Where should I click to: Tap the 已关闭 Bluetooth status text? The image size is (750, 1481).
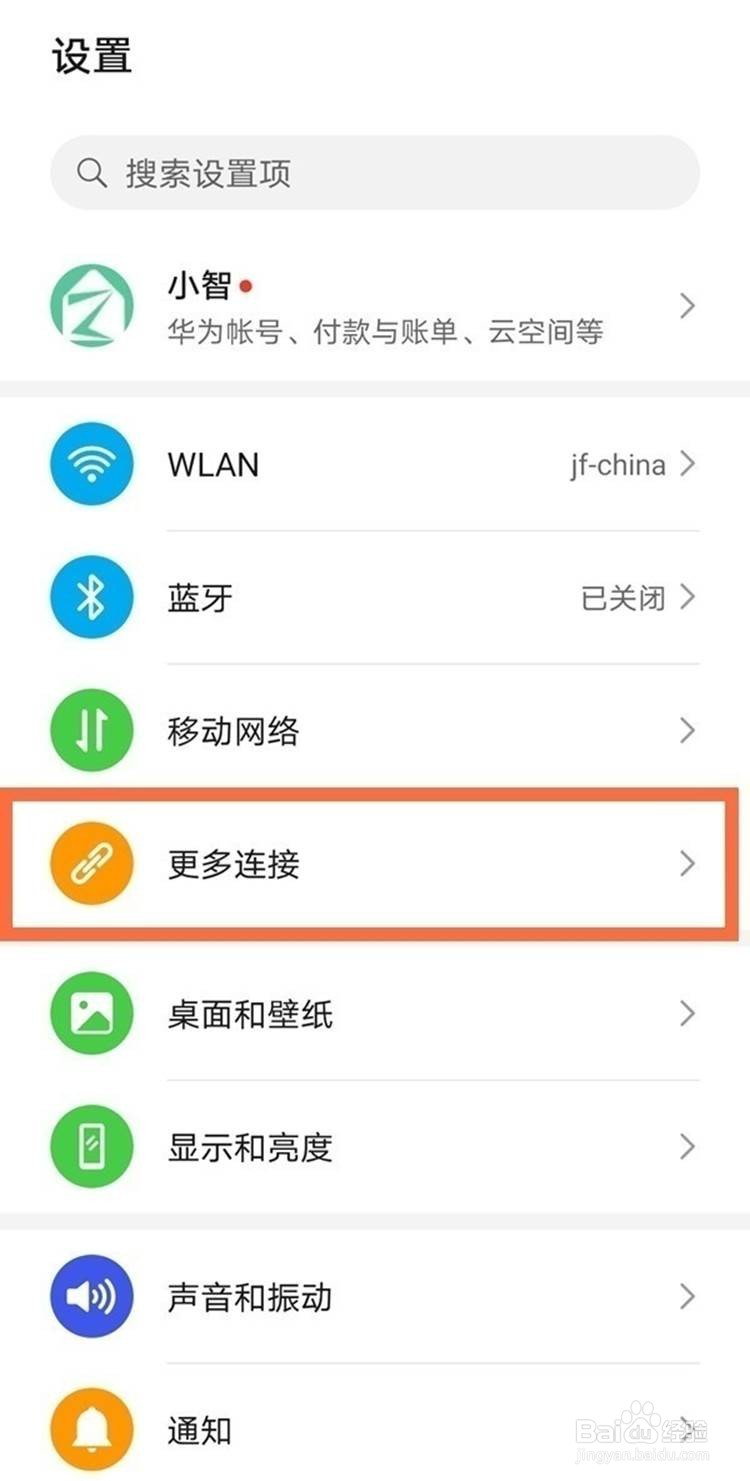click(x=623, y=598)
